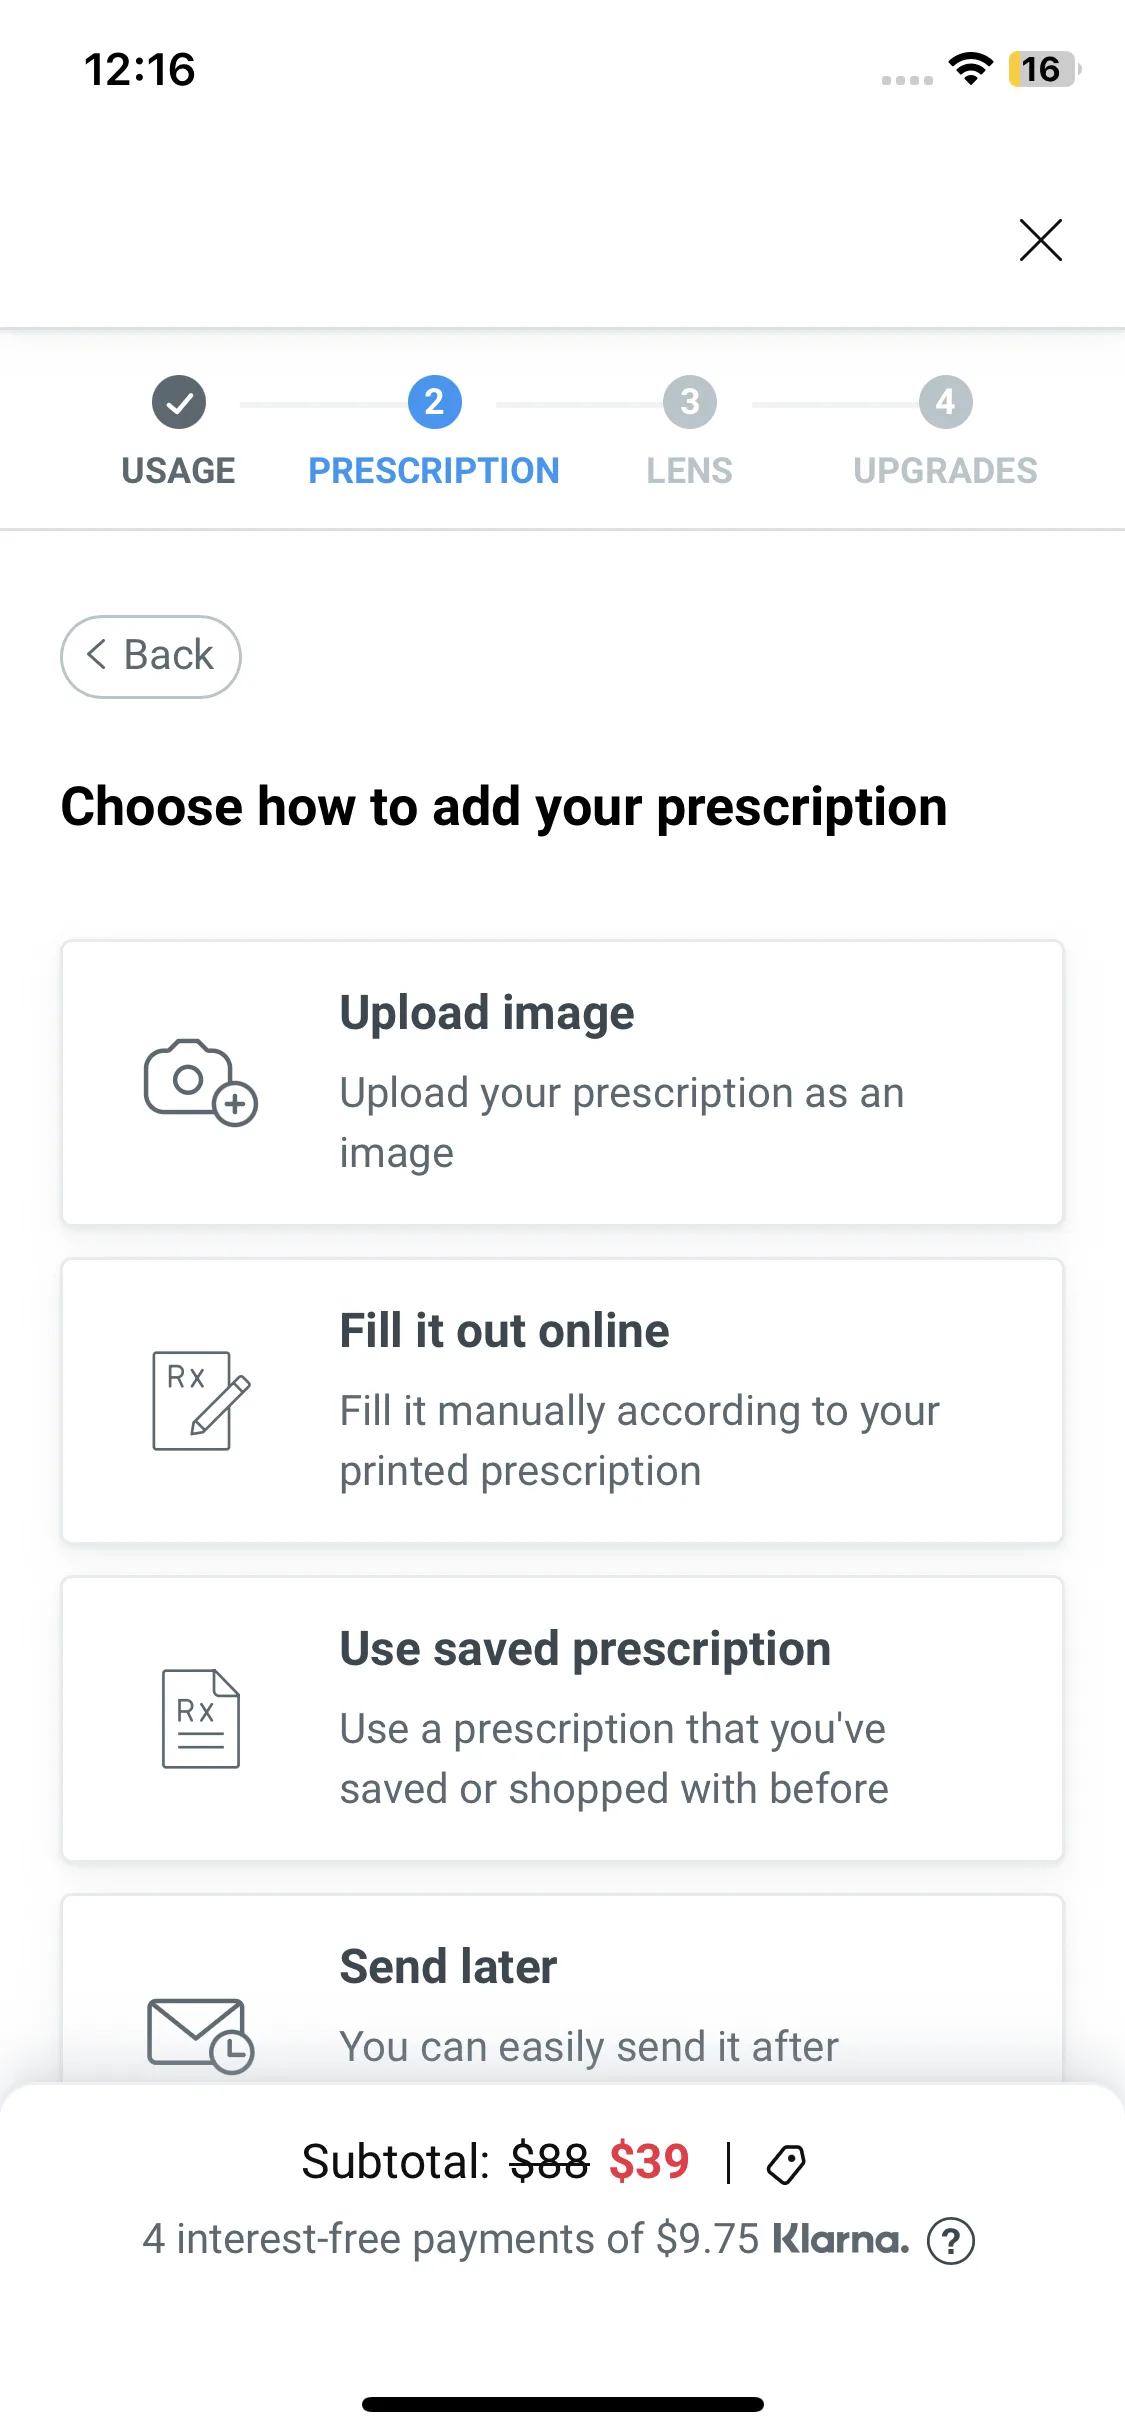Go to step 4 Upgrades circle
Viewport: 1125px width, 2436px height.
(945, 402)
